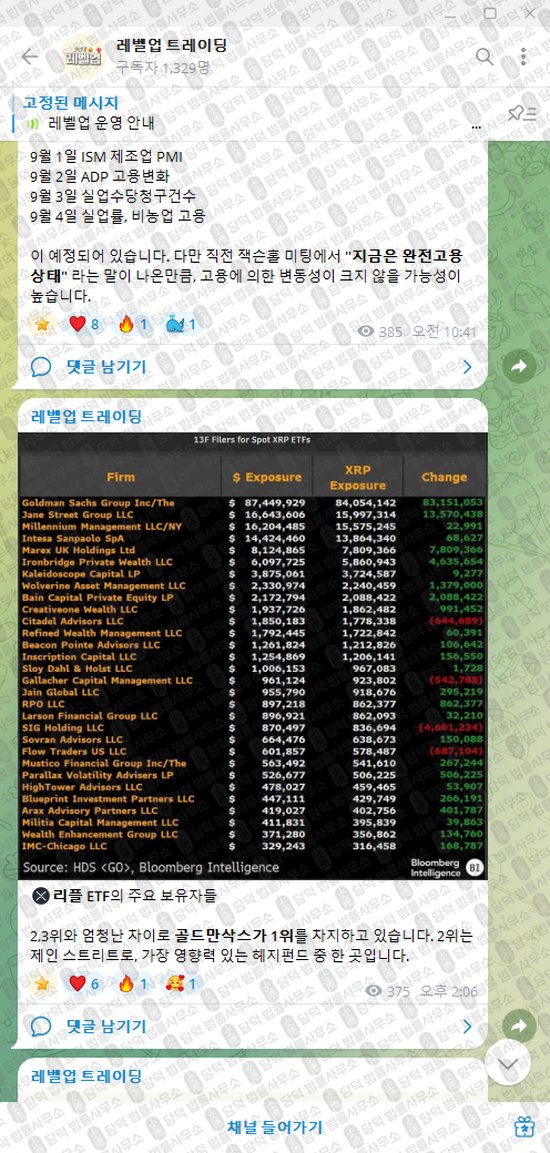Viewport: 550px width, 1153px height.
Task: Click the line 9월 2일 ADP 고용변화
Action: (100, 176)
